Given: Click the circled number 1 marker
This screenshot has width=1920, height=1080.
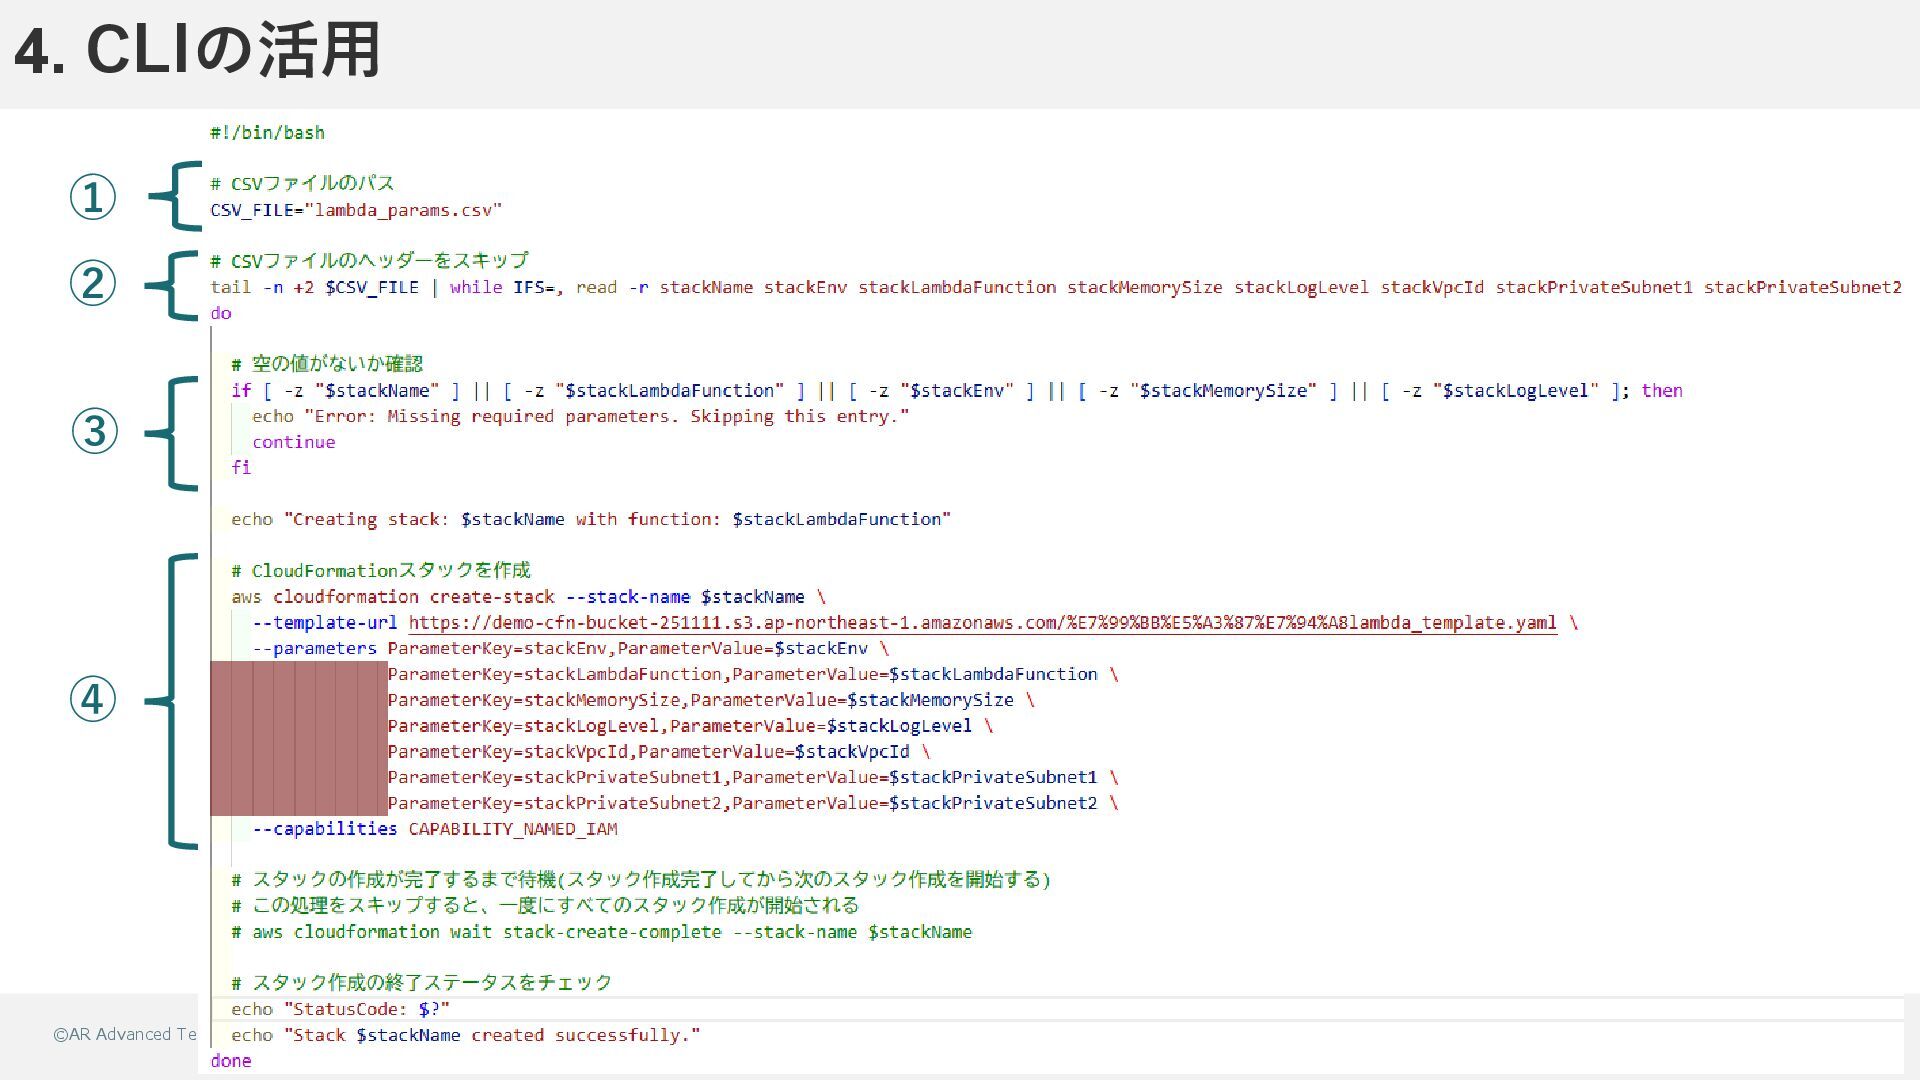Looking at the screenshot, I should click(x=92, y=197).
